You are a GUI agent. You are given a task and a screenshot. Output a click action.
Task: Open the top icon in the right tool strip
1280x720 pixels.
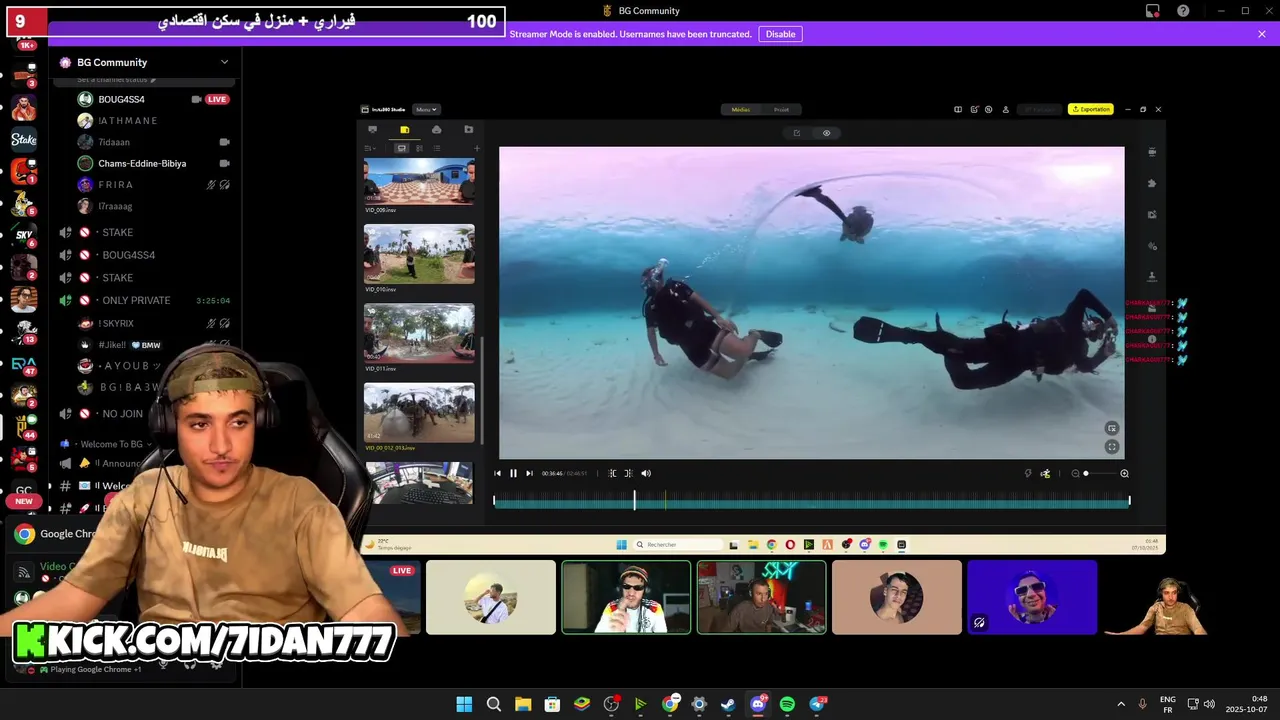(1152, 152)
